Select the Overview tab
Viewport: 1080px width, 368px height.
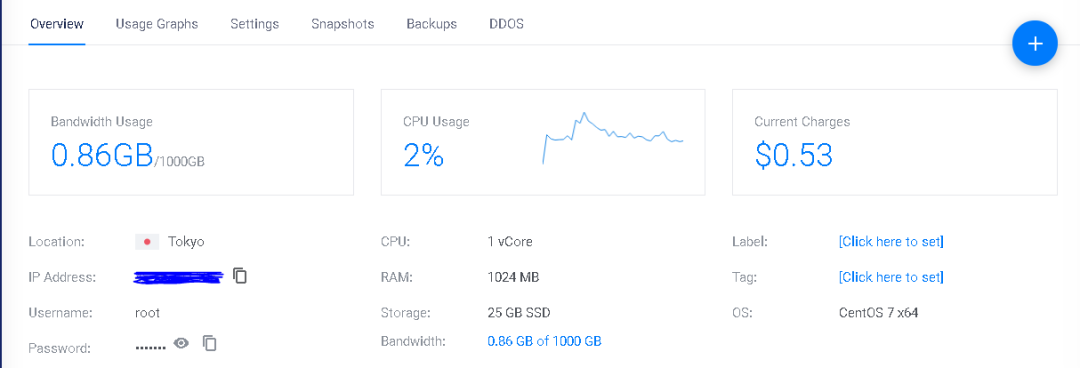point(56,24)
